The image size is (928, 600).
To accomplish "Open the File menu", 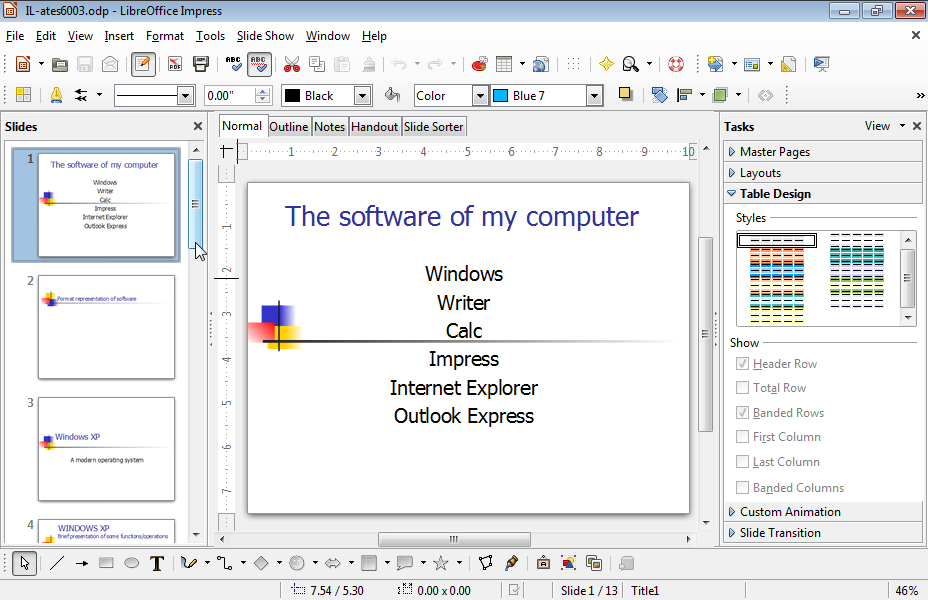I will pos(15,36).
